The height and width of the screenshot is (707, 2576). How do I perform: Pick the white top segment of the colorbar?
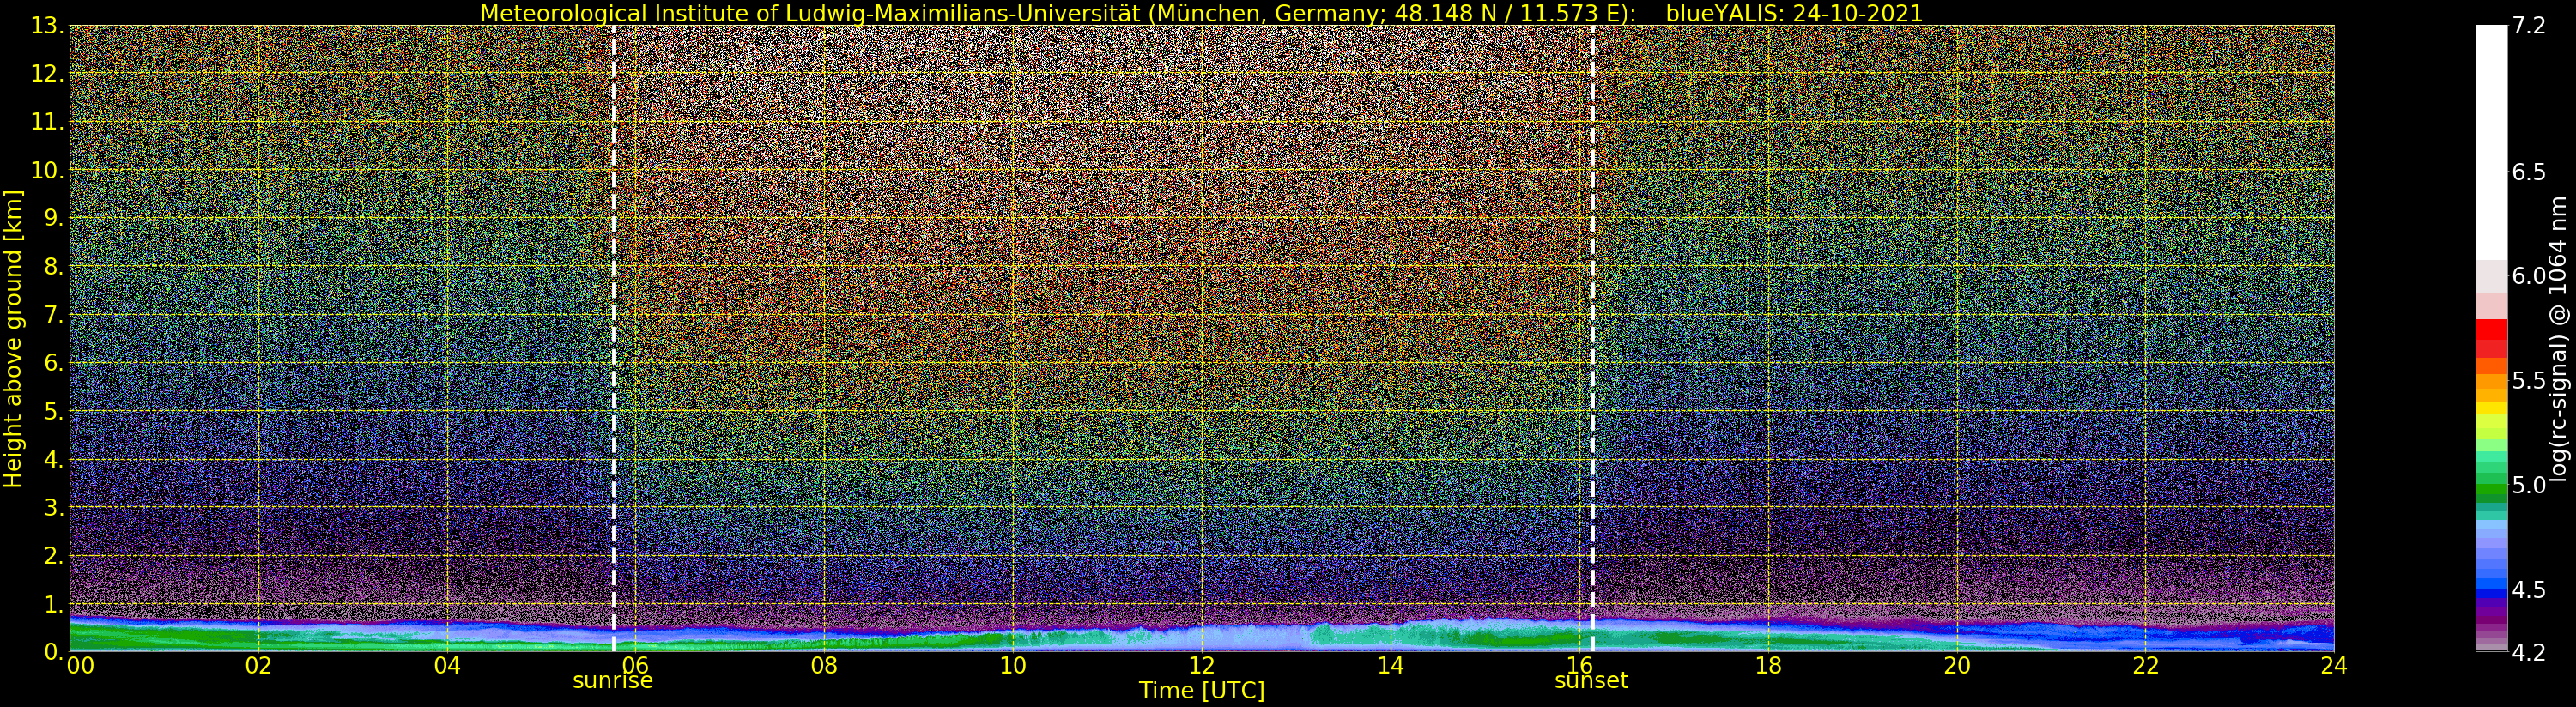point(2491,143)
